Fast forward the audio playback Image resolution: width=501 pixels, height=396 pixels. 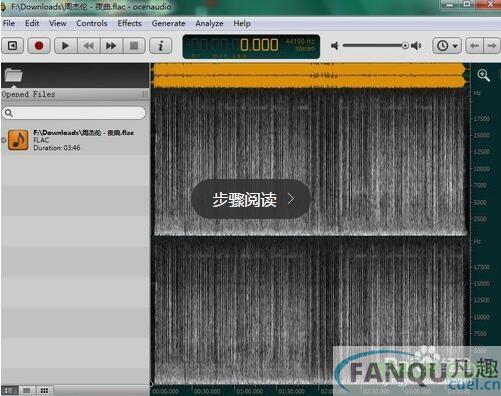(111, 46)
